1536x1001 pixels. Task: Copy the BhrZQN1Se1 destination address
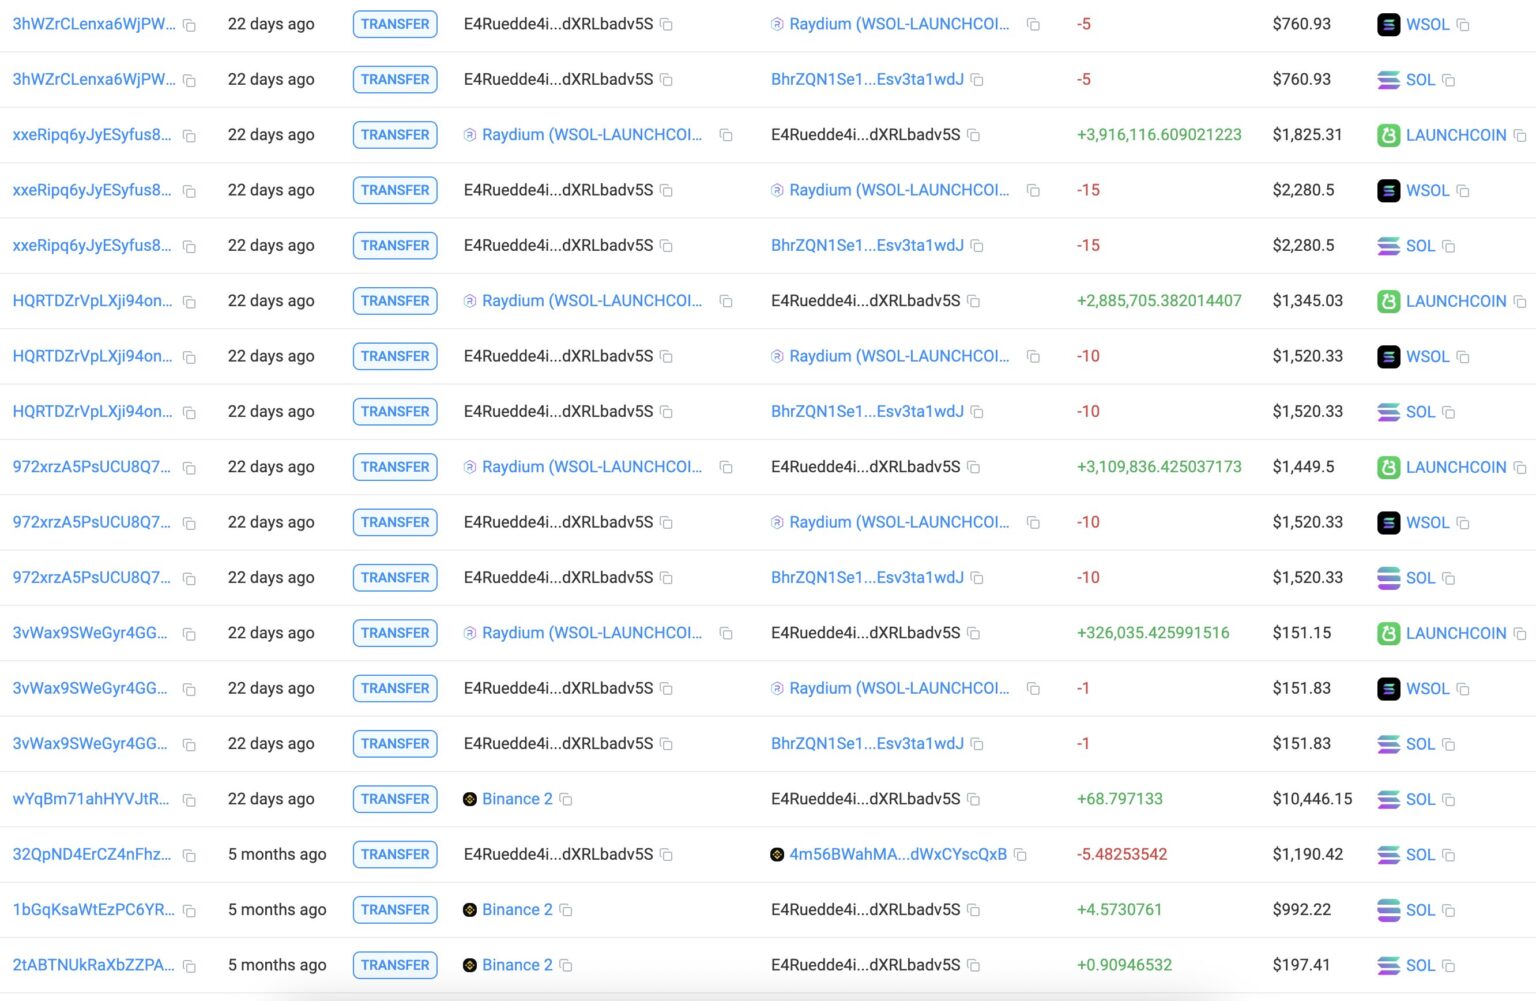tap(977, 79)
